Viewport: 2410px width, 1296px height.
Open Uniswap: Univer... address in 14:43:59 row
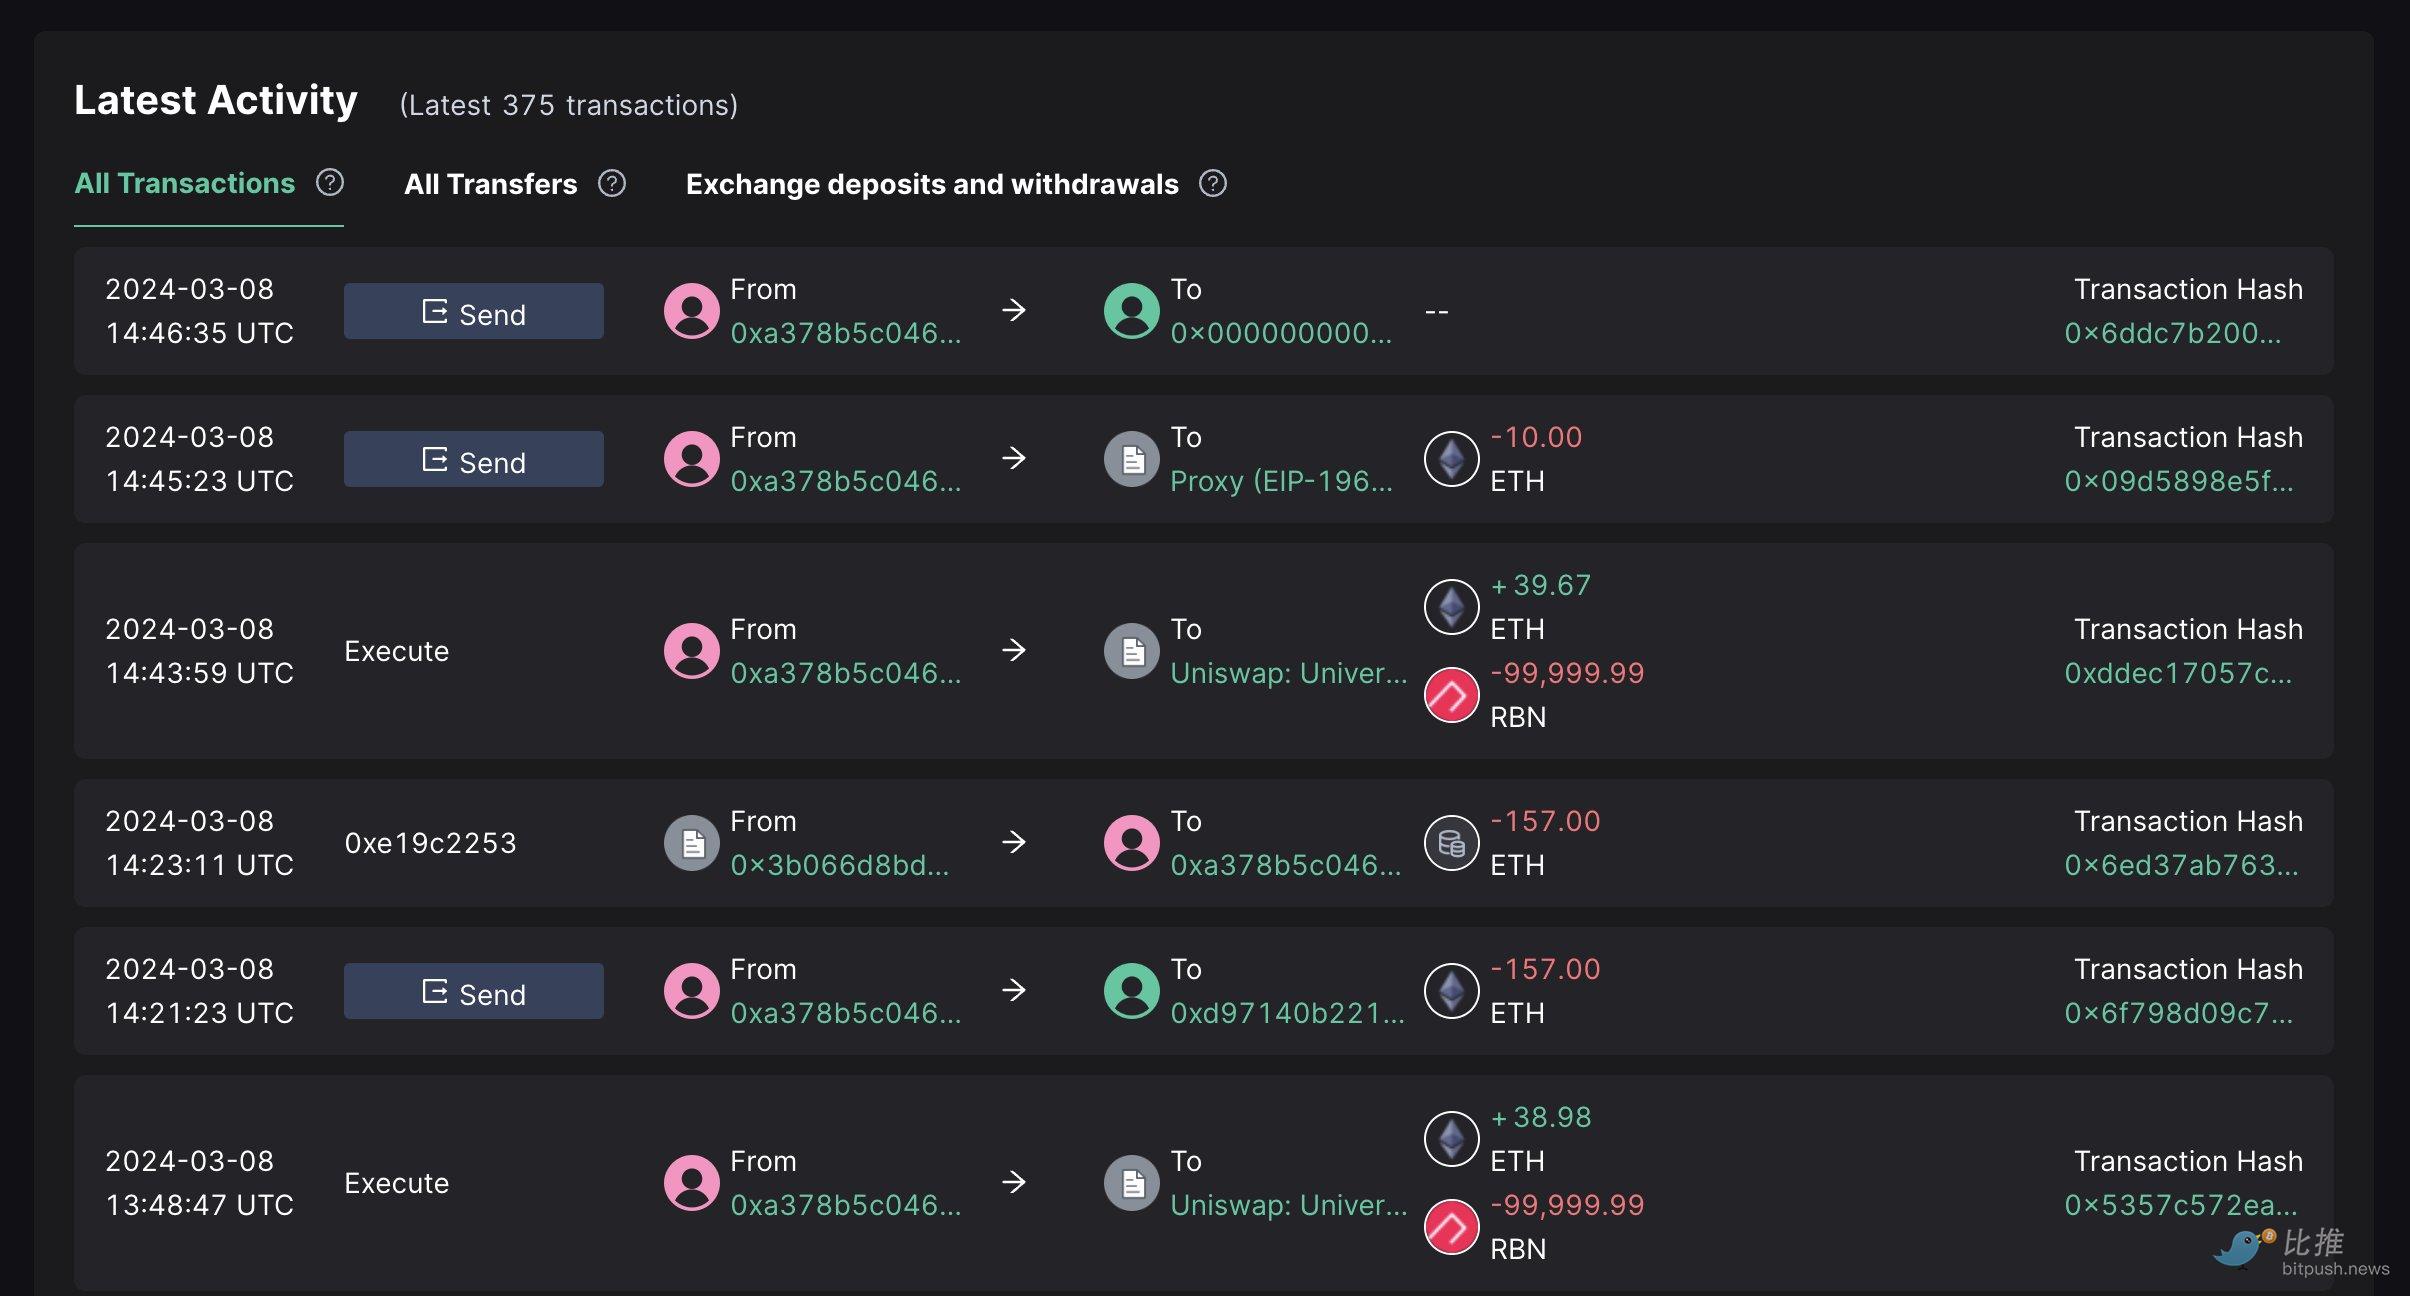pos(1288,673)
